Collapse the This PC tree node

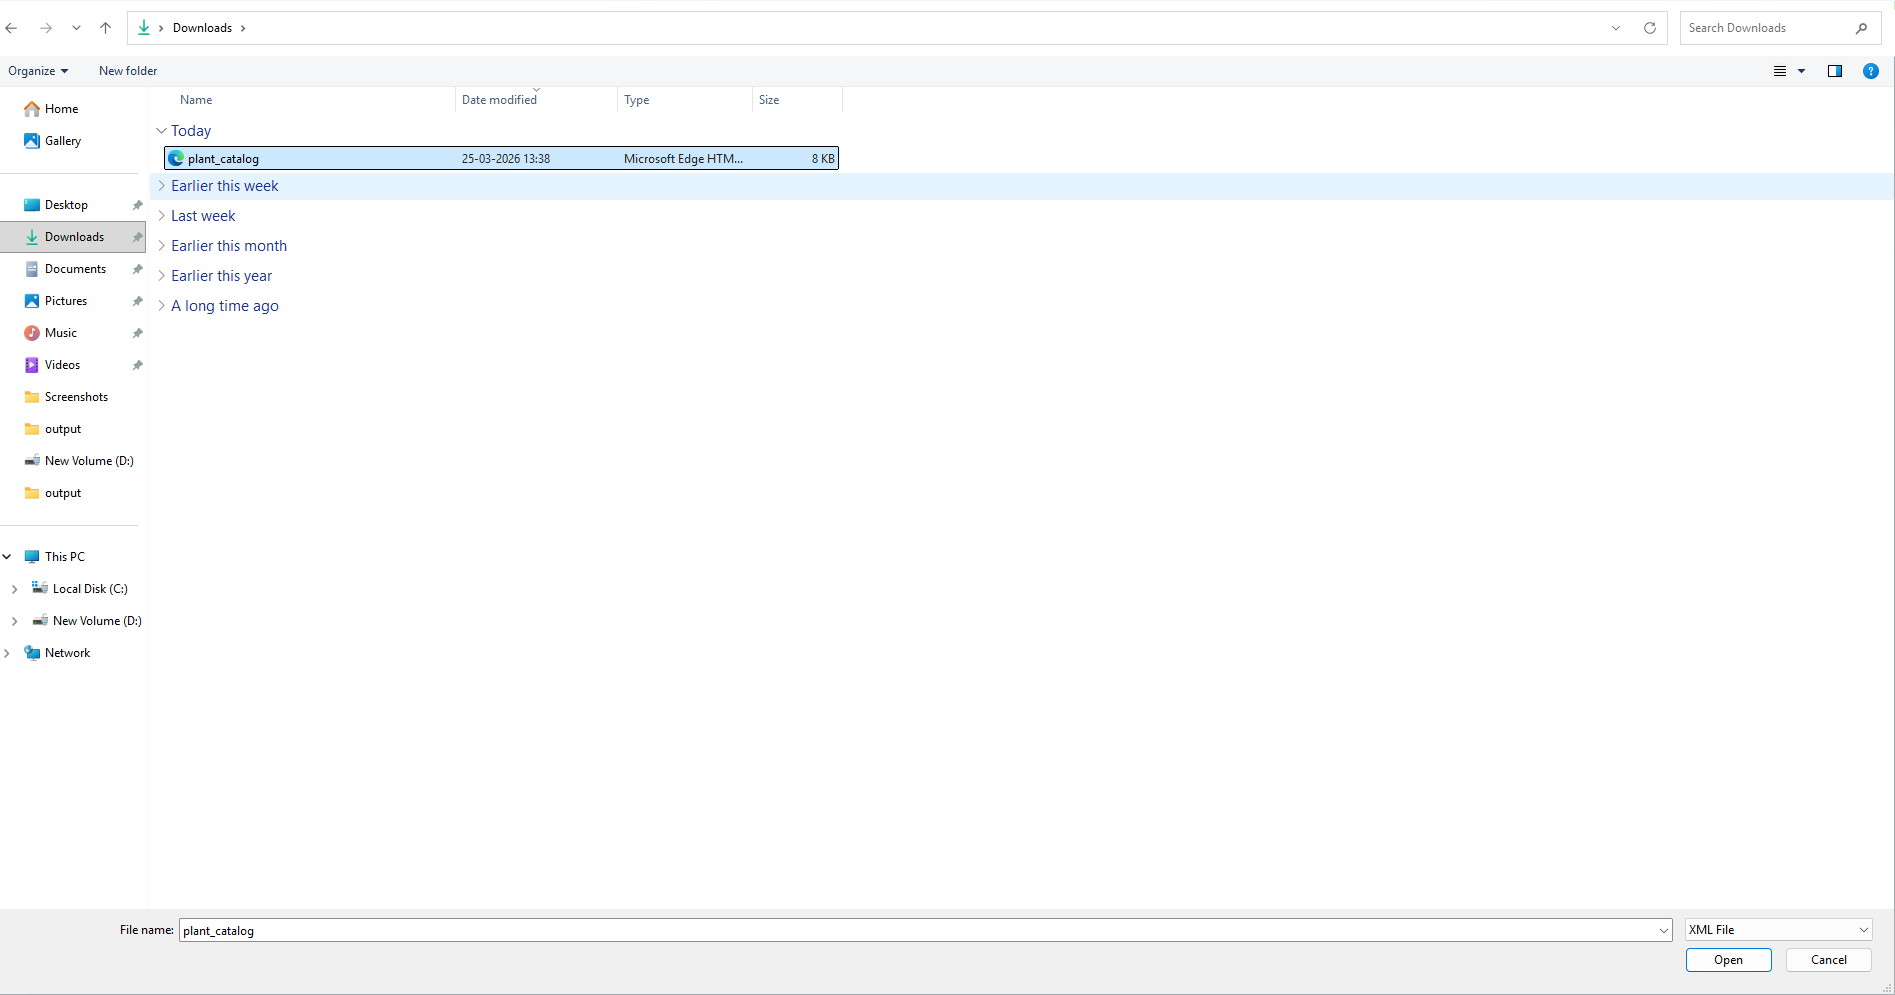pos(7,557)
